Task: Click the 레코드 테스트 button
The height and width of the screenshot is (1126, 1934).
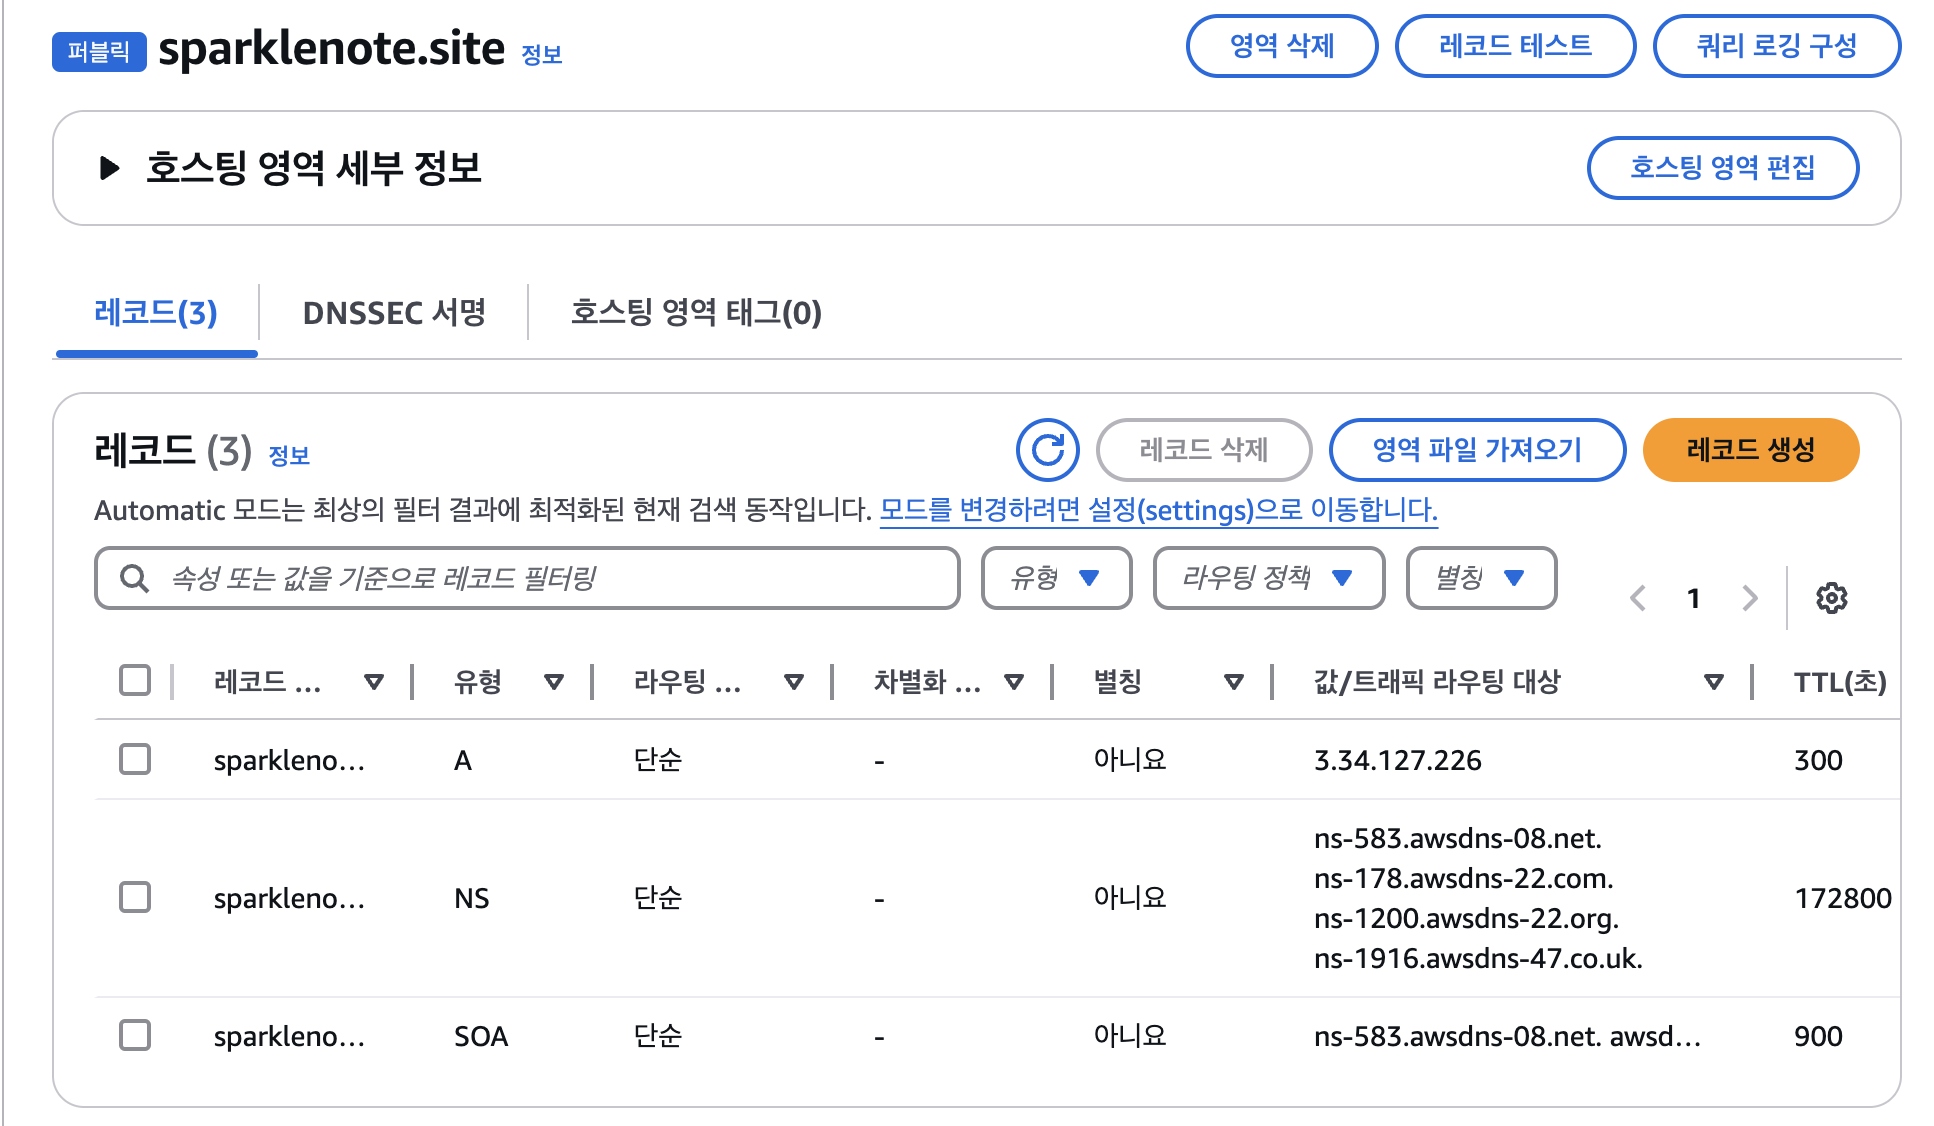Action: click(x=1514, y=46)
